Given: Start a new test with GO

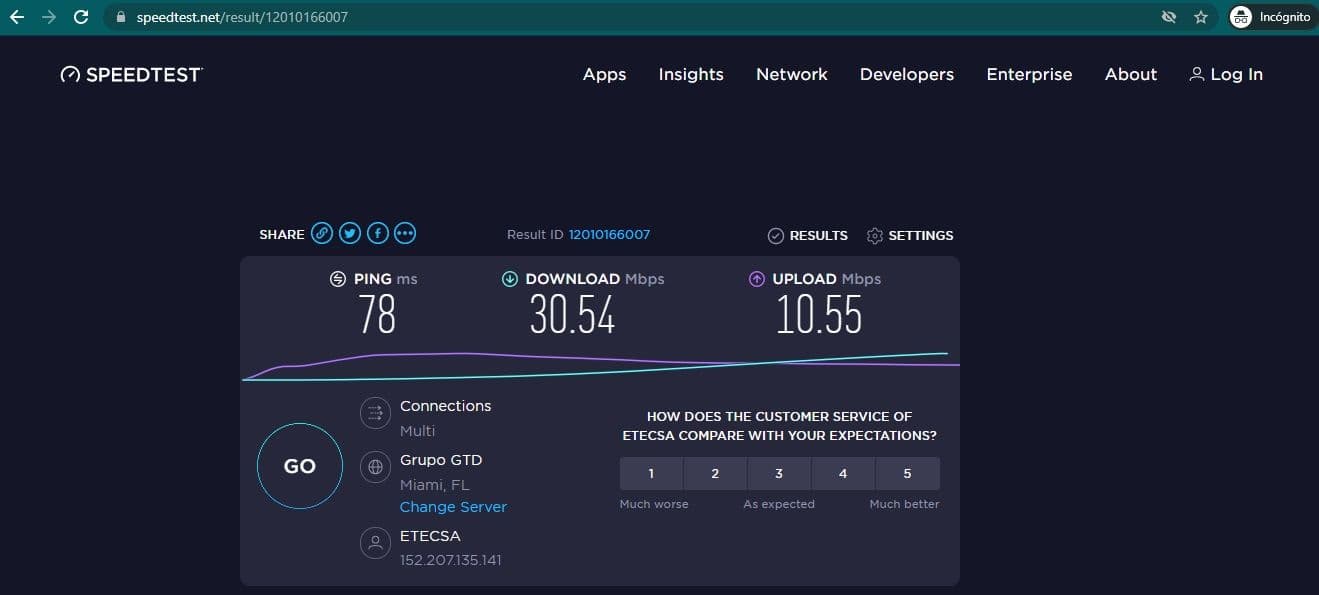Looking at the screenshot, I should [300, 466].
